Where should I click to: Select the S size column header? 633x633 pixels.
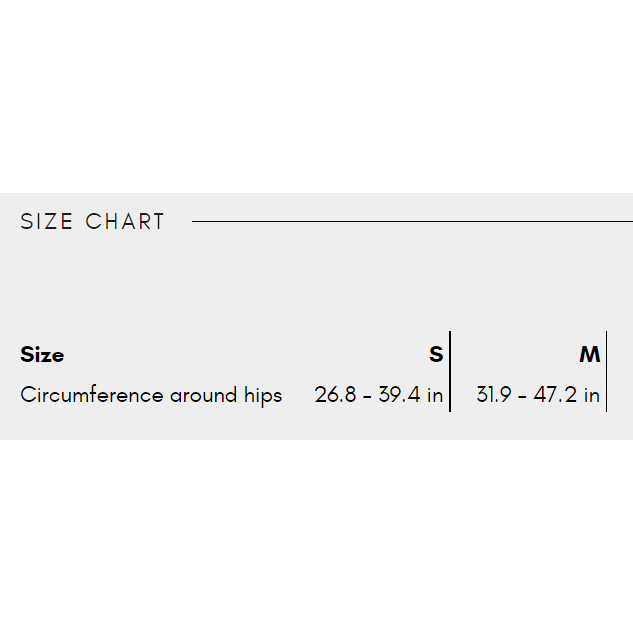coord(436,355)
